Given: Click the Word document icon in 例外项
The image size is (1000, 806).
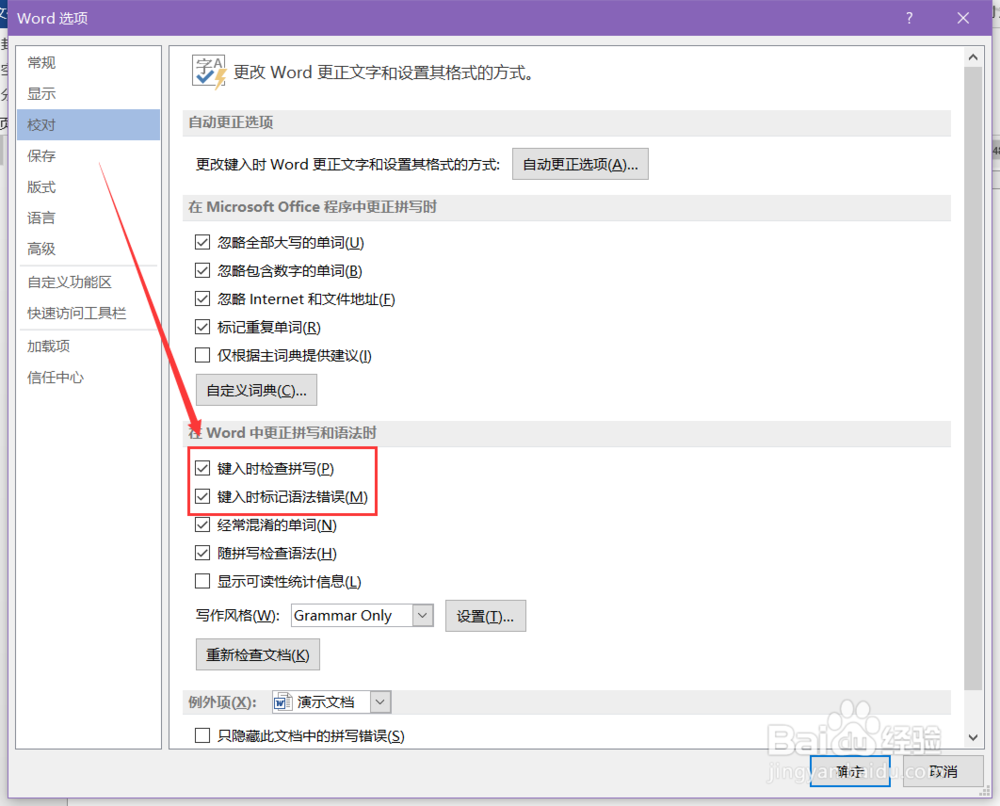Looking at the screenshot, I should click(x=281, y=703).
